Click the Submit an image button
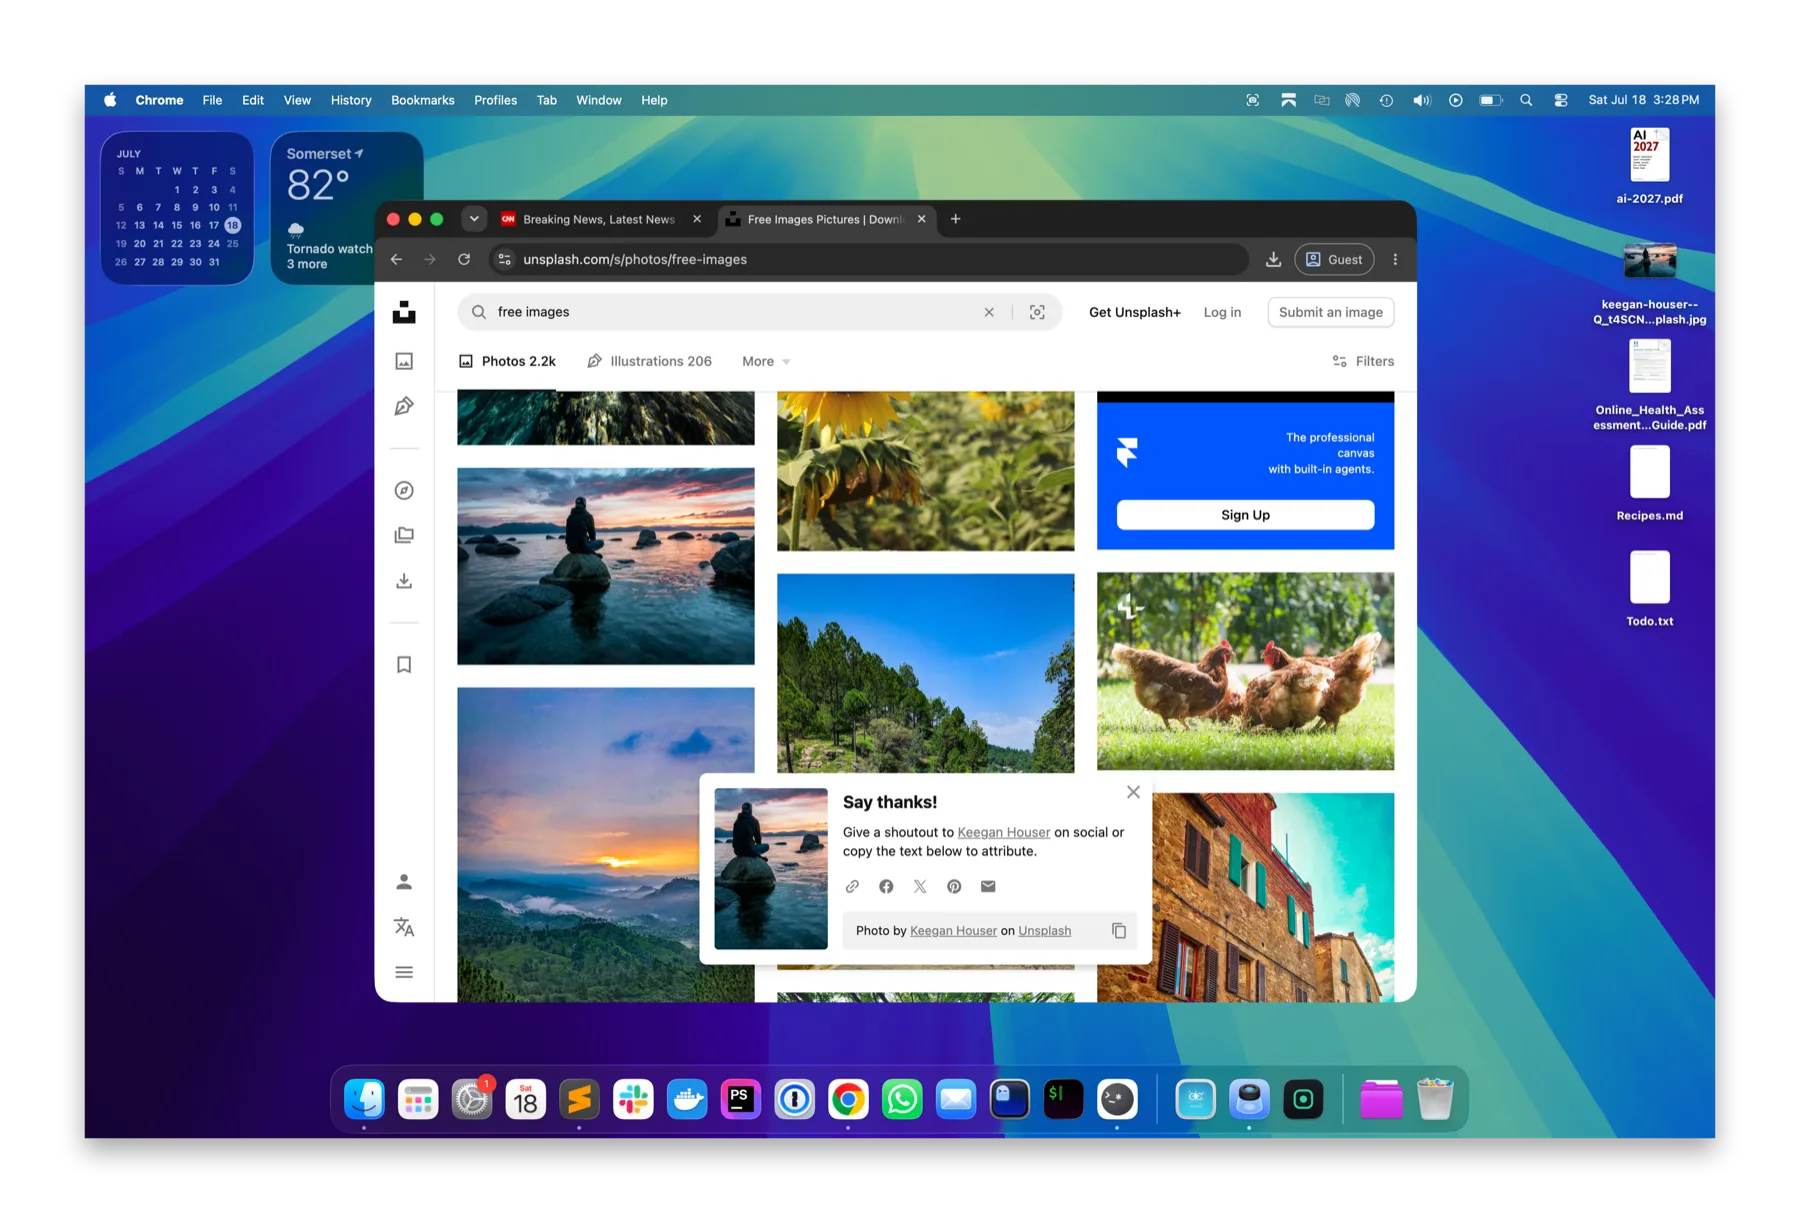1800x1223 pixels. 1330,312
